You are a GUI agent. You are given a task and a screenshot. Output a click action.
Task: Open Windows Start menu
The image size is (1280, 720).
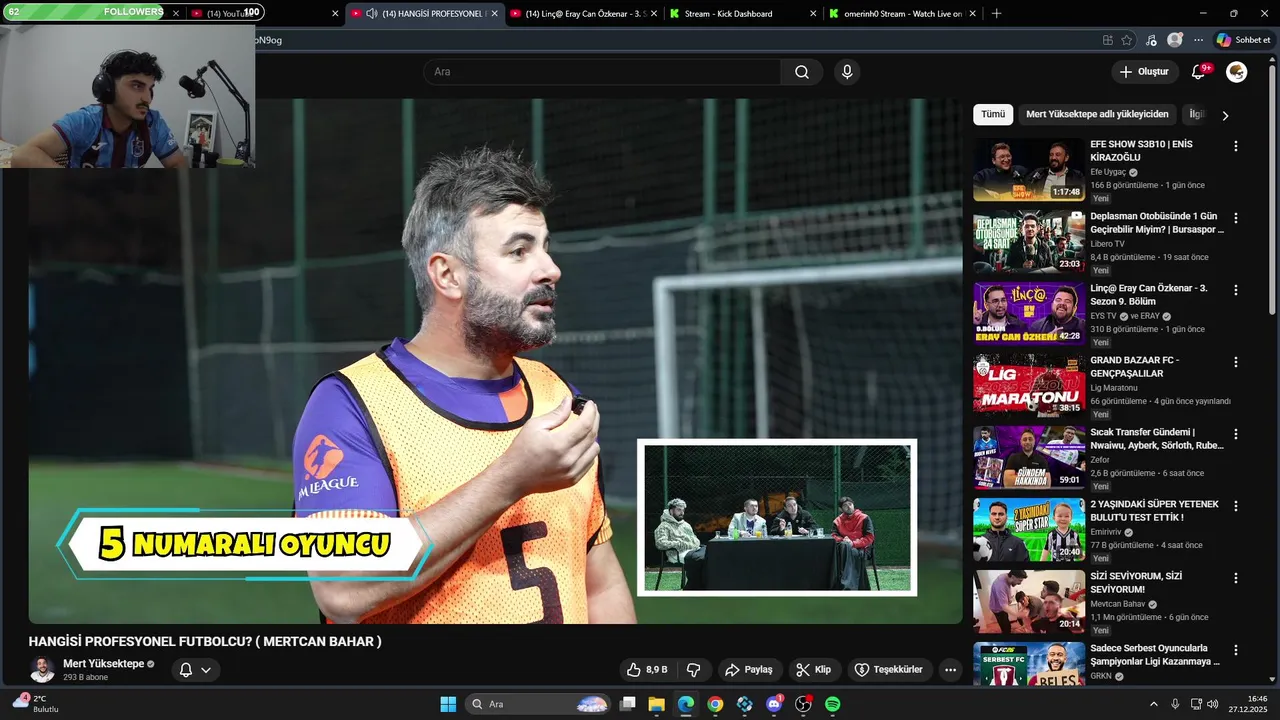click(x=448, y=704)
